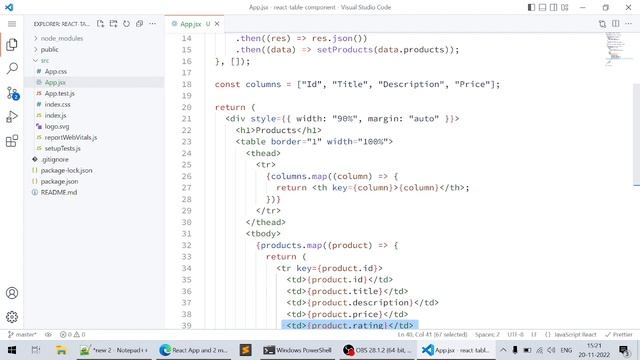Click the editor vertical scrollbar
640x360 pixels.
tap(637, 135)
